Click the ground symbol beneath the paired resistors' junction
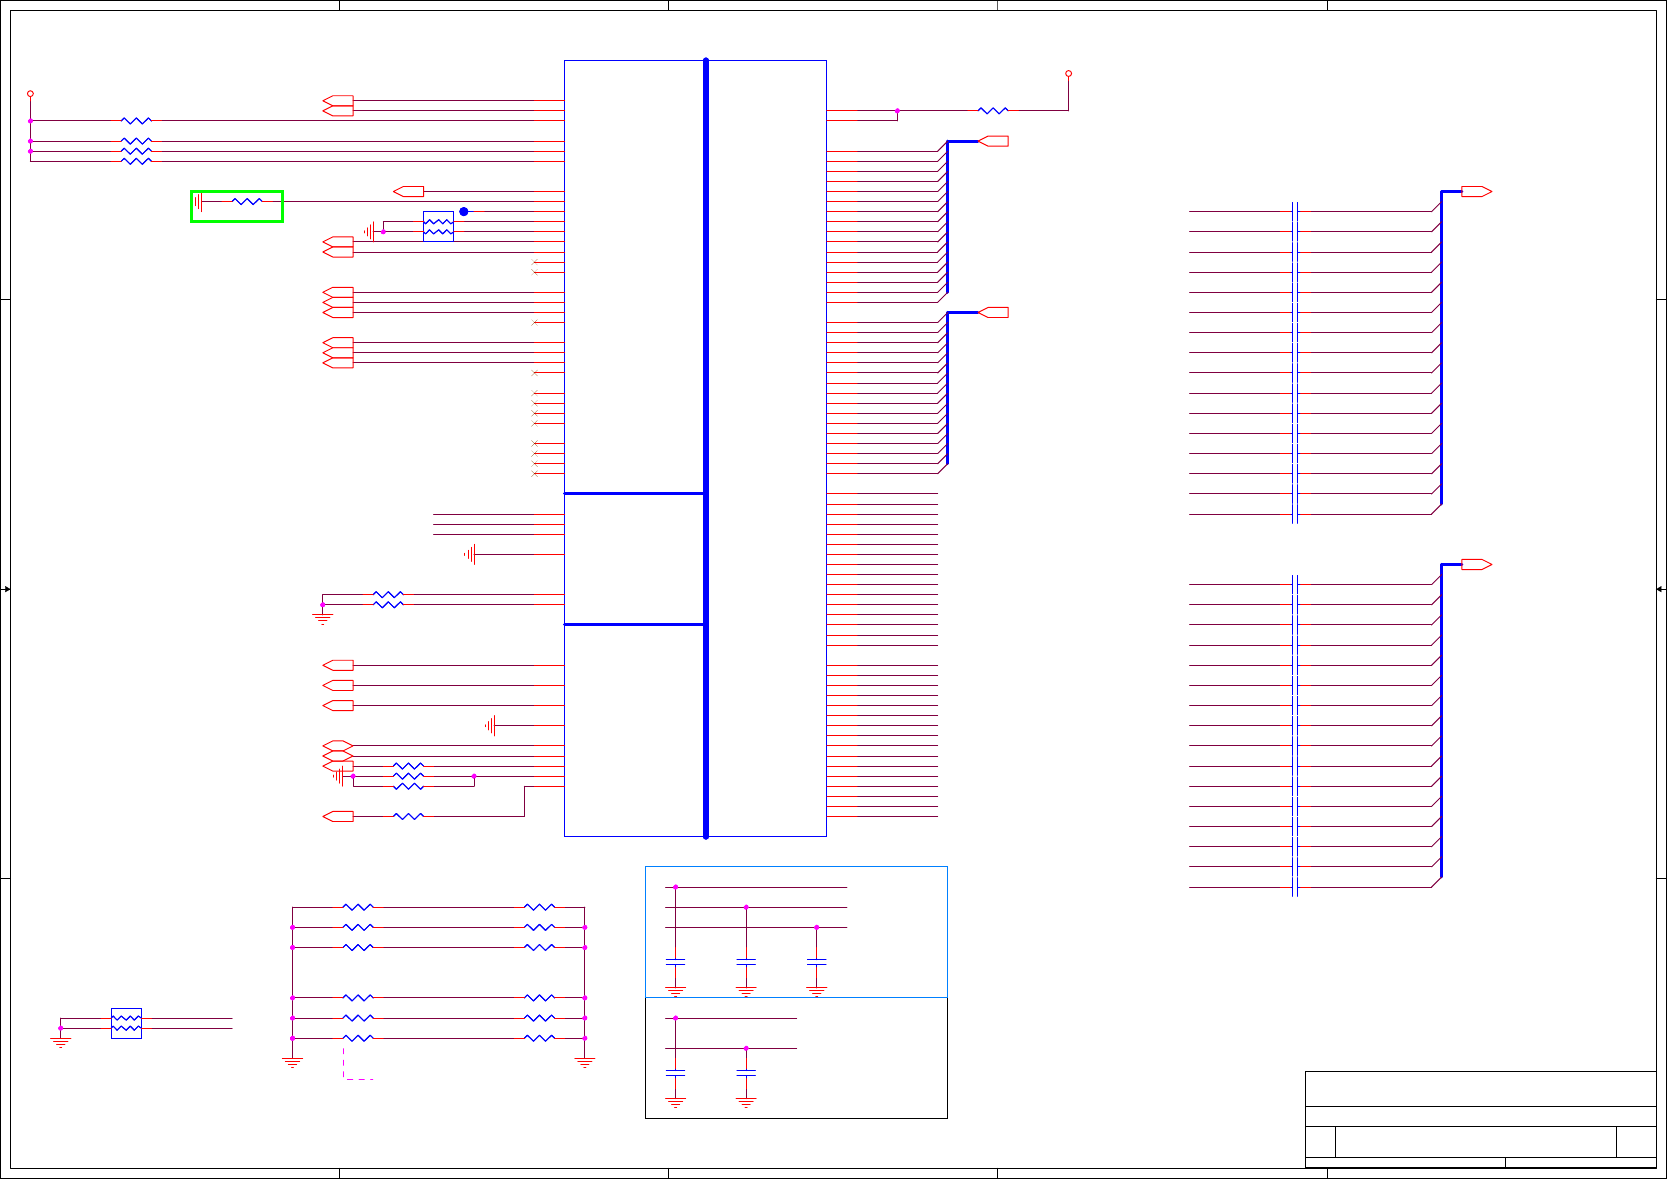Image resolution: width=1667 pixels, height=1179 pixels. [x=322, y=617]
